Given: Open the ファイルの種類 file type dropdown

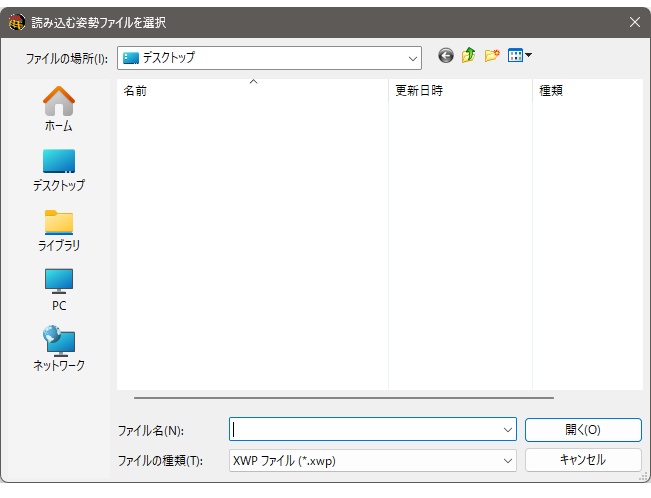Looking at the screenshot, I should click(x=507, y=461).
